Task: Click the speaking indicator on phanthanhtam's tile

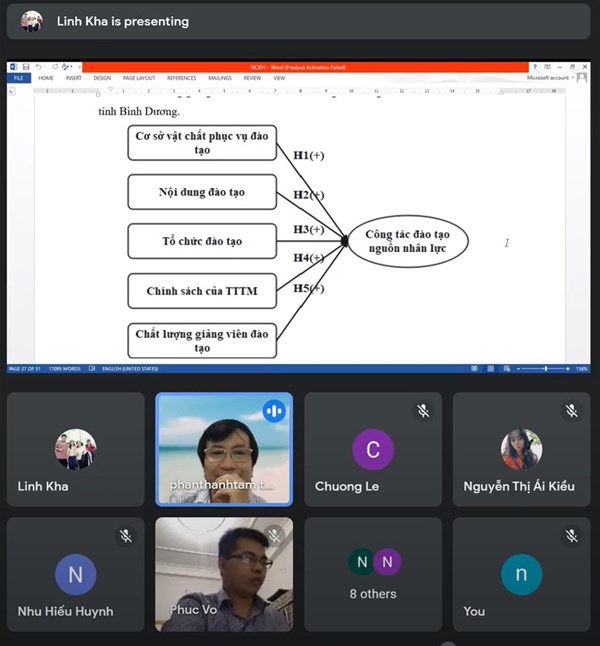Action: (273, 411)
